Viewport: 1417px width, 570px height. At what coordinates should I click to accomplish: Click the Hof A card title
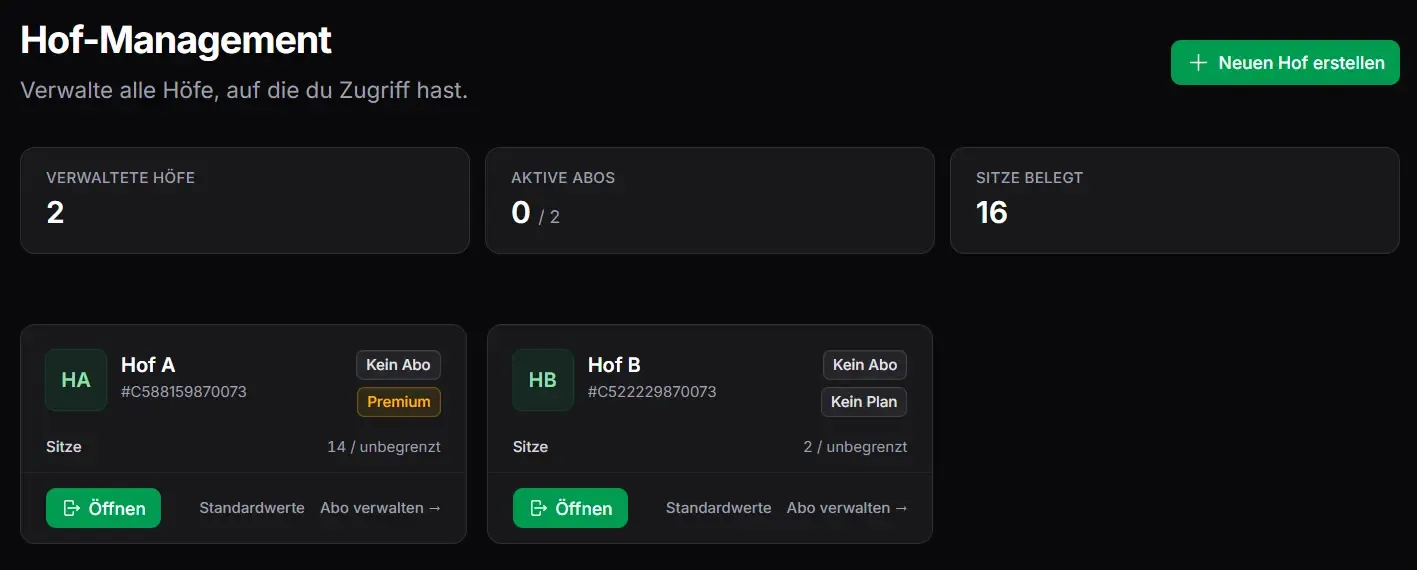tap(148, 365)
